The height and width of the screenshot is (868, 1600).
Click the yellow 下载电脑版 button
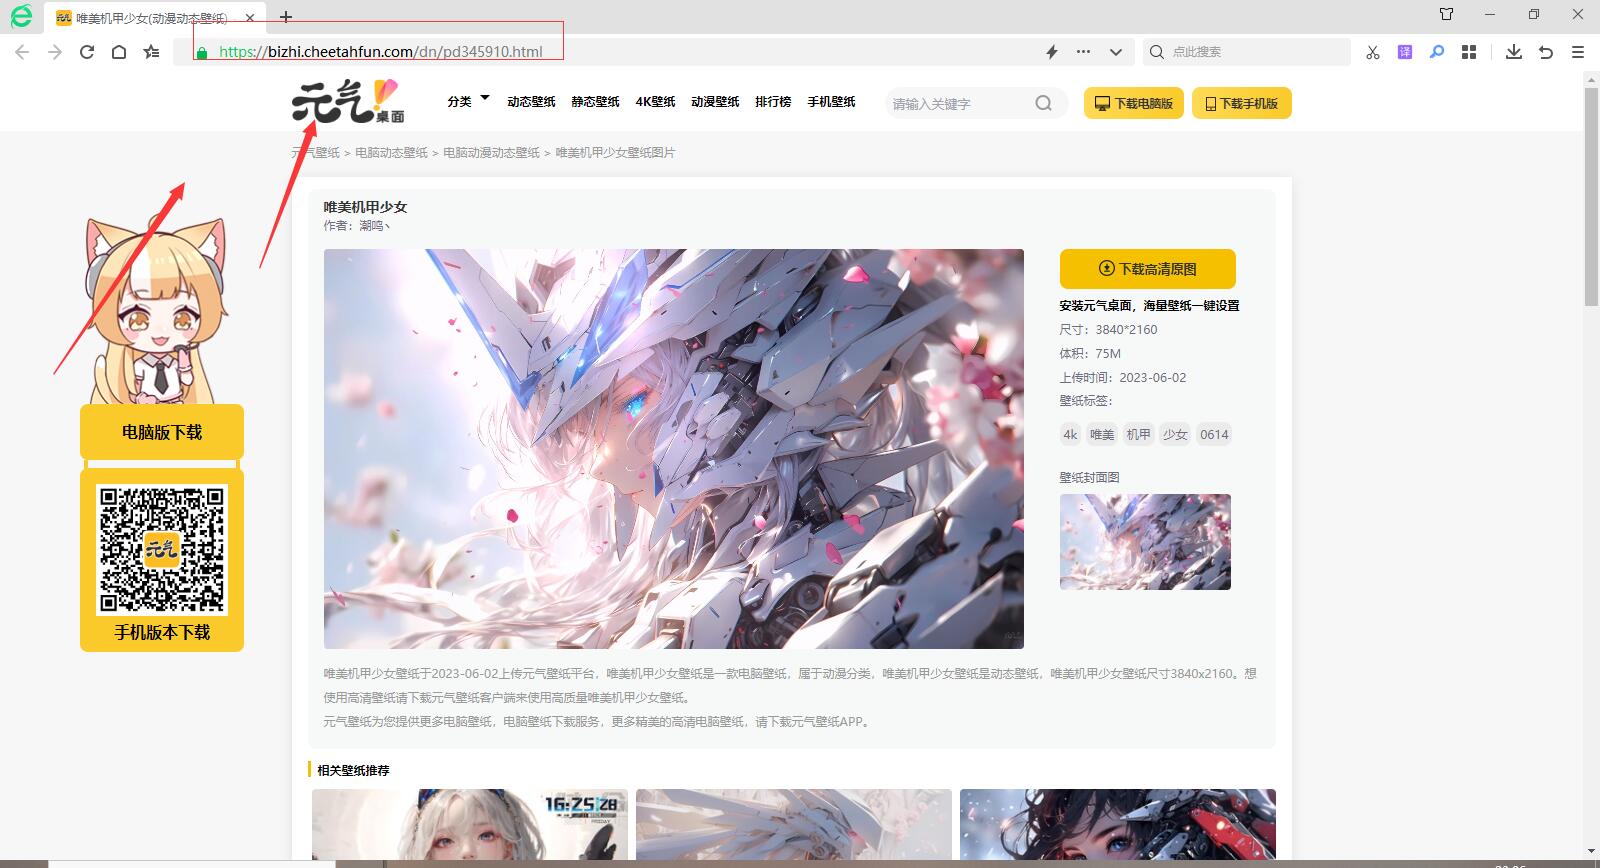[1134, 103]
